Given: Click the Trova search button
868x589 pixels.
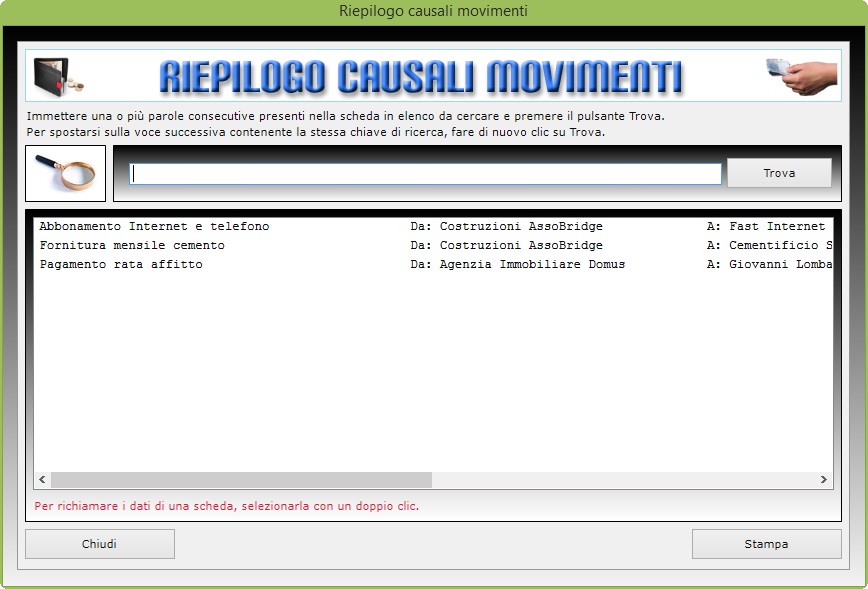Looking at the screenshot, I should (779, 173).
